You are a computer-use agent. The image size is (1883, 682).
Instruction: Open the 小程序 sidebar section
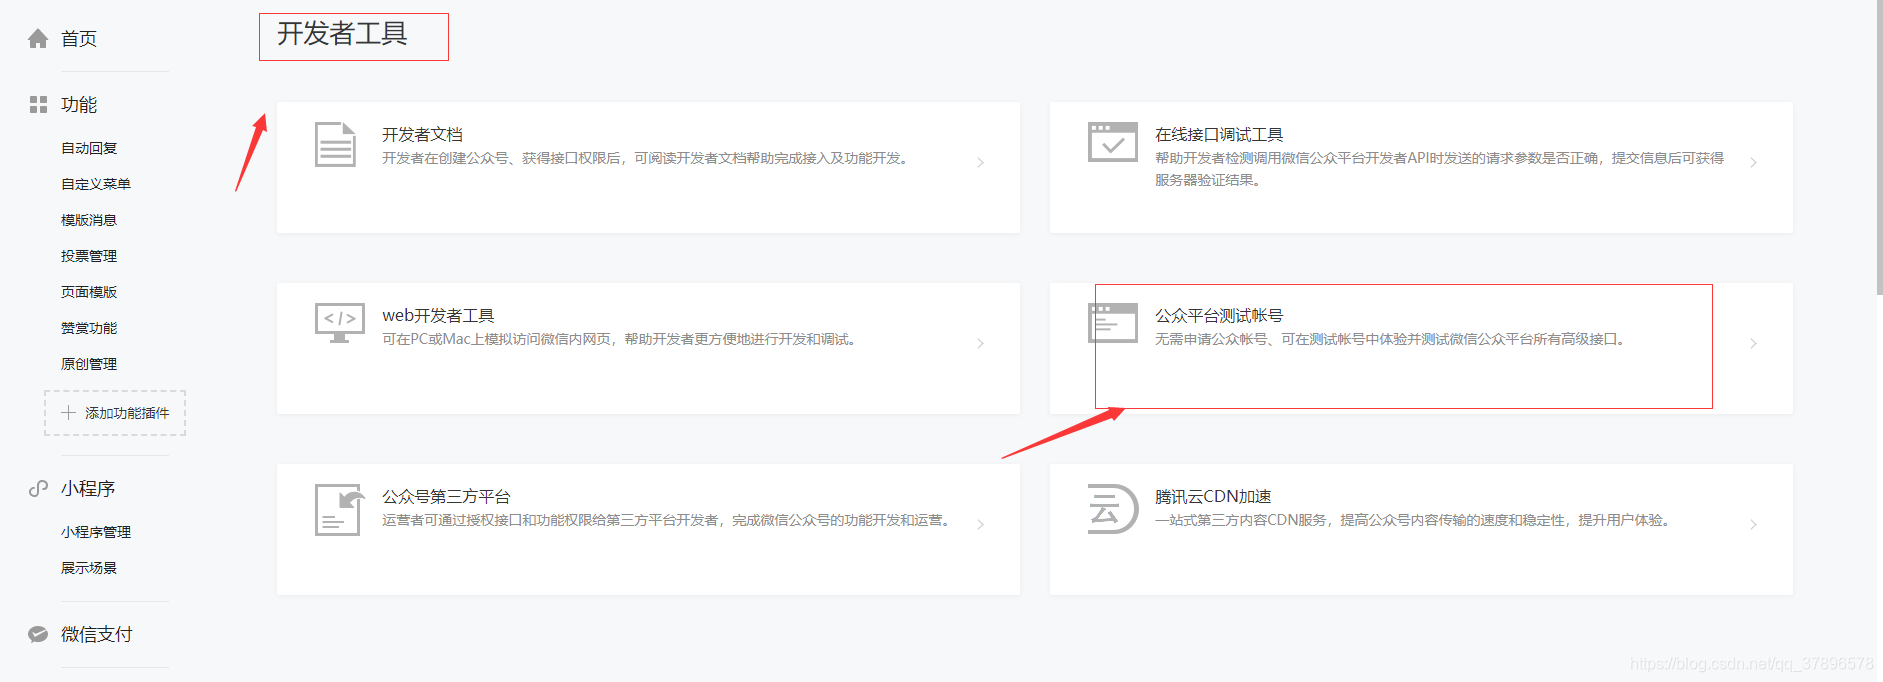[88, 489]
